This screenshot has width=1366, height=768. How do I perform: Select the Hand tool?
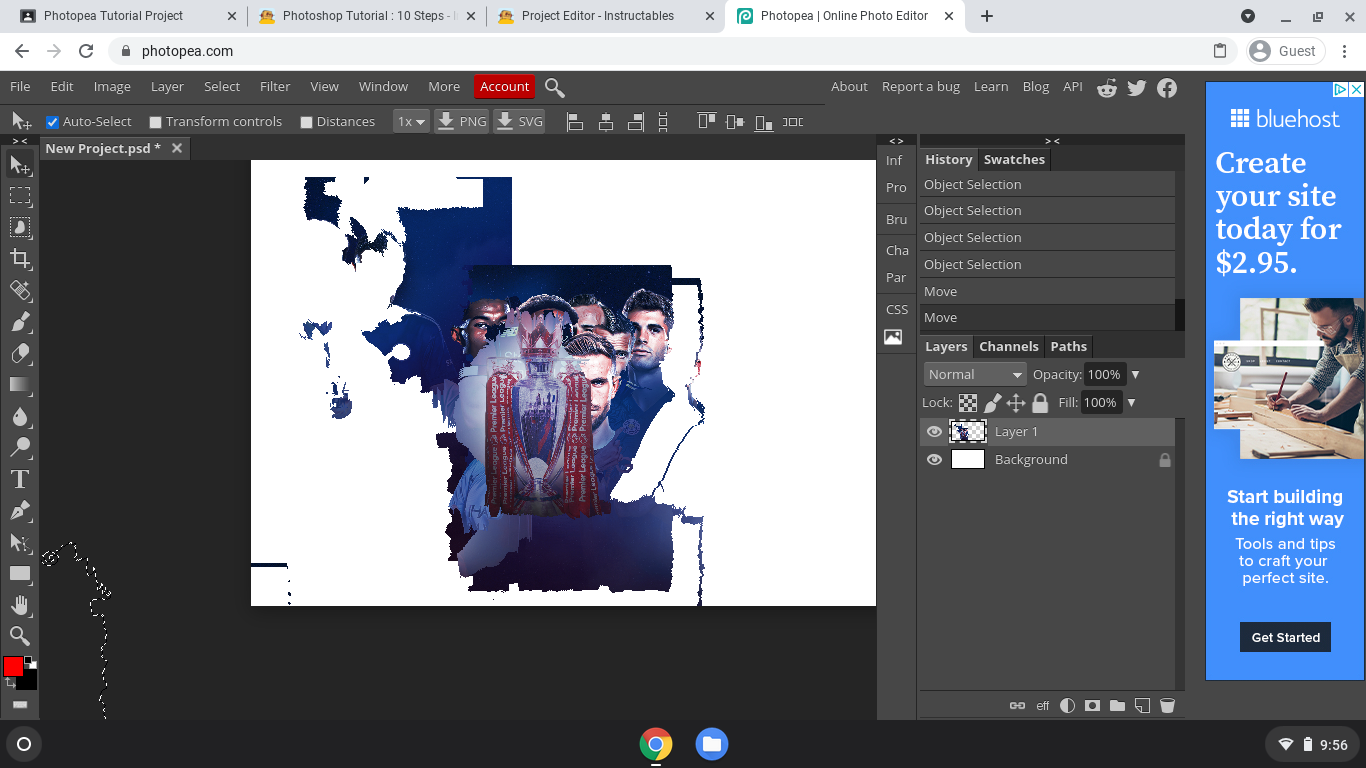20,605
